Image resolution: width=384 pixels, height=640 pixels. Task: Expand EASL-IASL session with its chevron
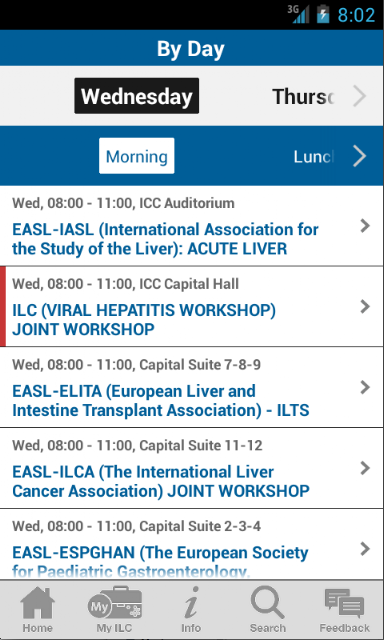(365, 226)
